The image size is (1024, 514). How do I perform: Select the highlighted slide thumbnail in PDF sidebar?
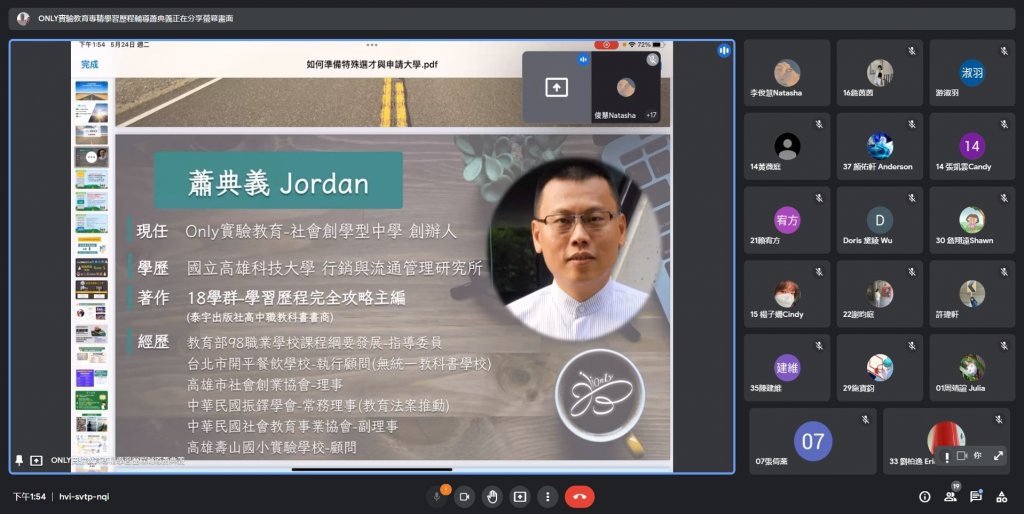(91, 157)
